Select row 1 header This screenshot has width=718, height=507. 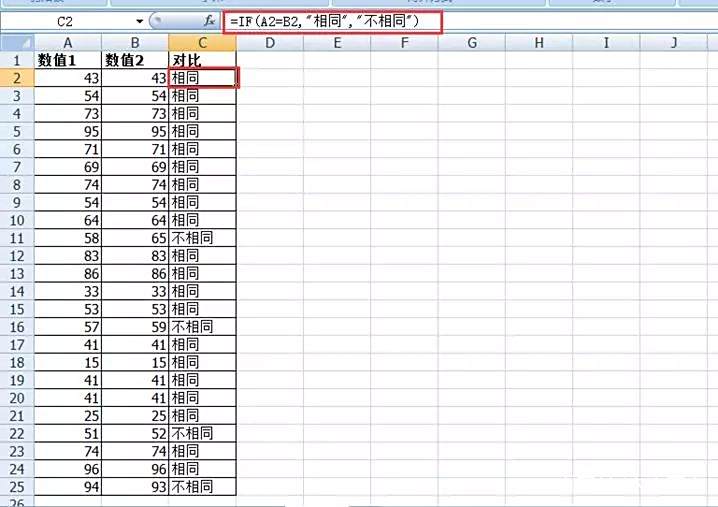pos(17,60)
